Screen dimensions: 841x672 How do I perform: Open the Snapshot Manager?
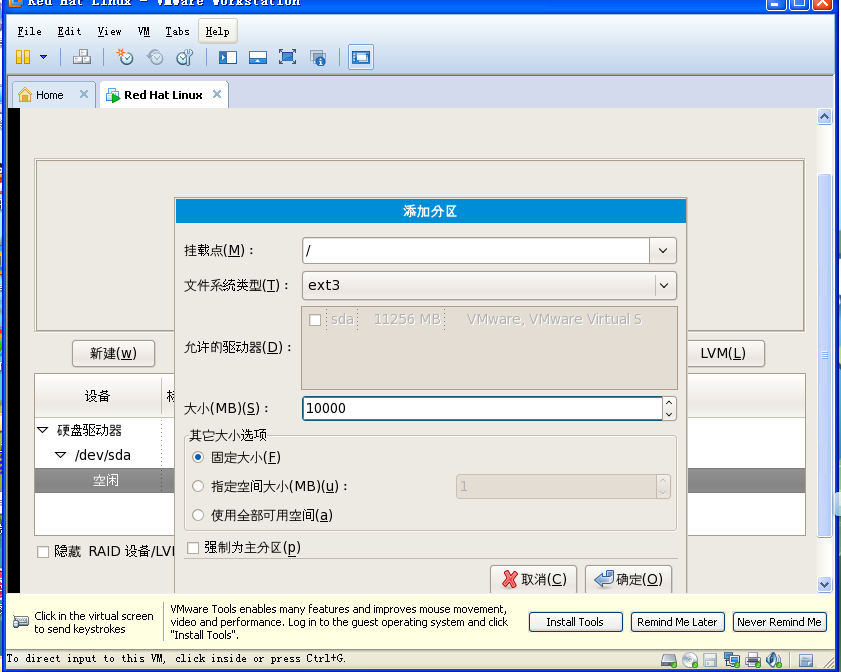[x=185, y=58]
